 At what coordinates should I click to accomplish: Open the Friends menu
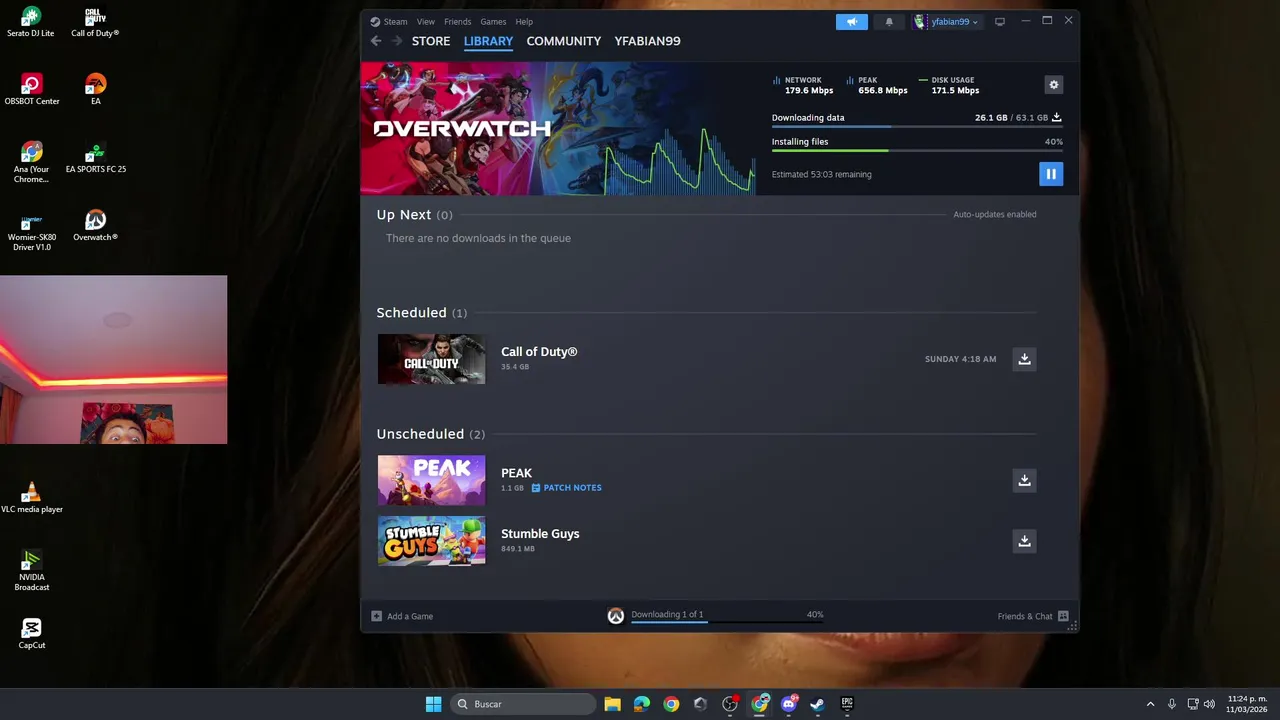458,21
